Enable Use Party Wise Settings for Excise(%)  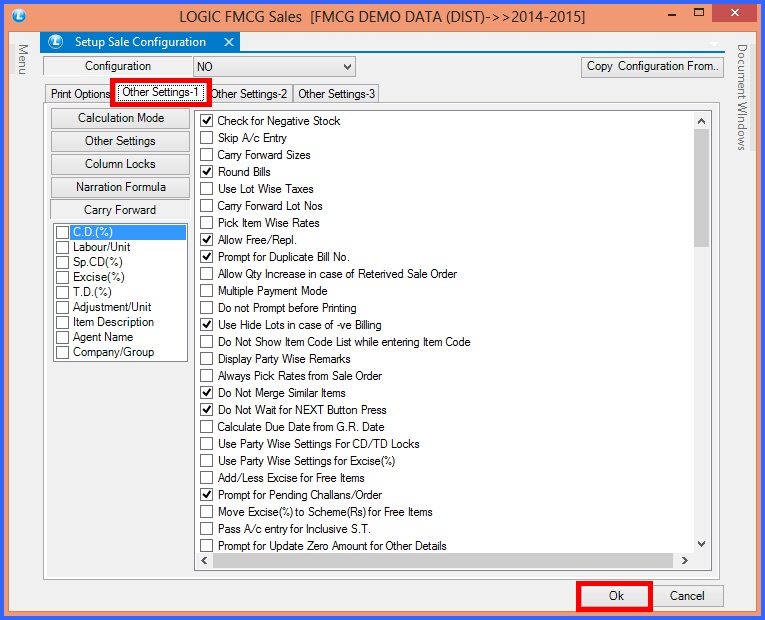207,461
